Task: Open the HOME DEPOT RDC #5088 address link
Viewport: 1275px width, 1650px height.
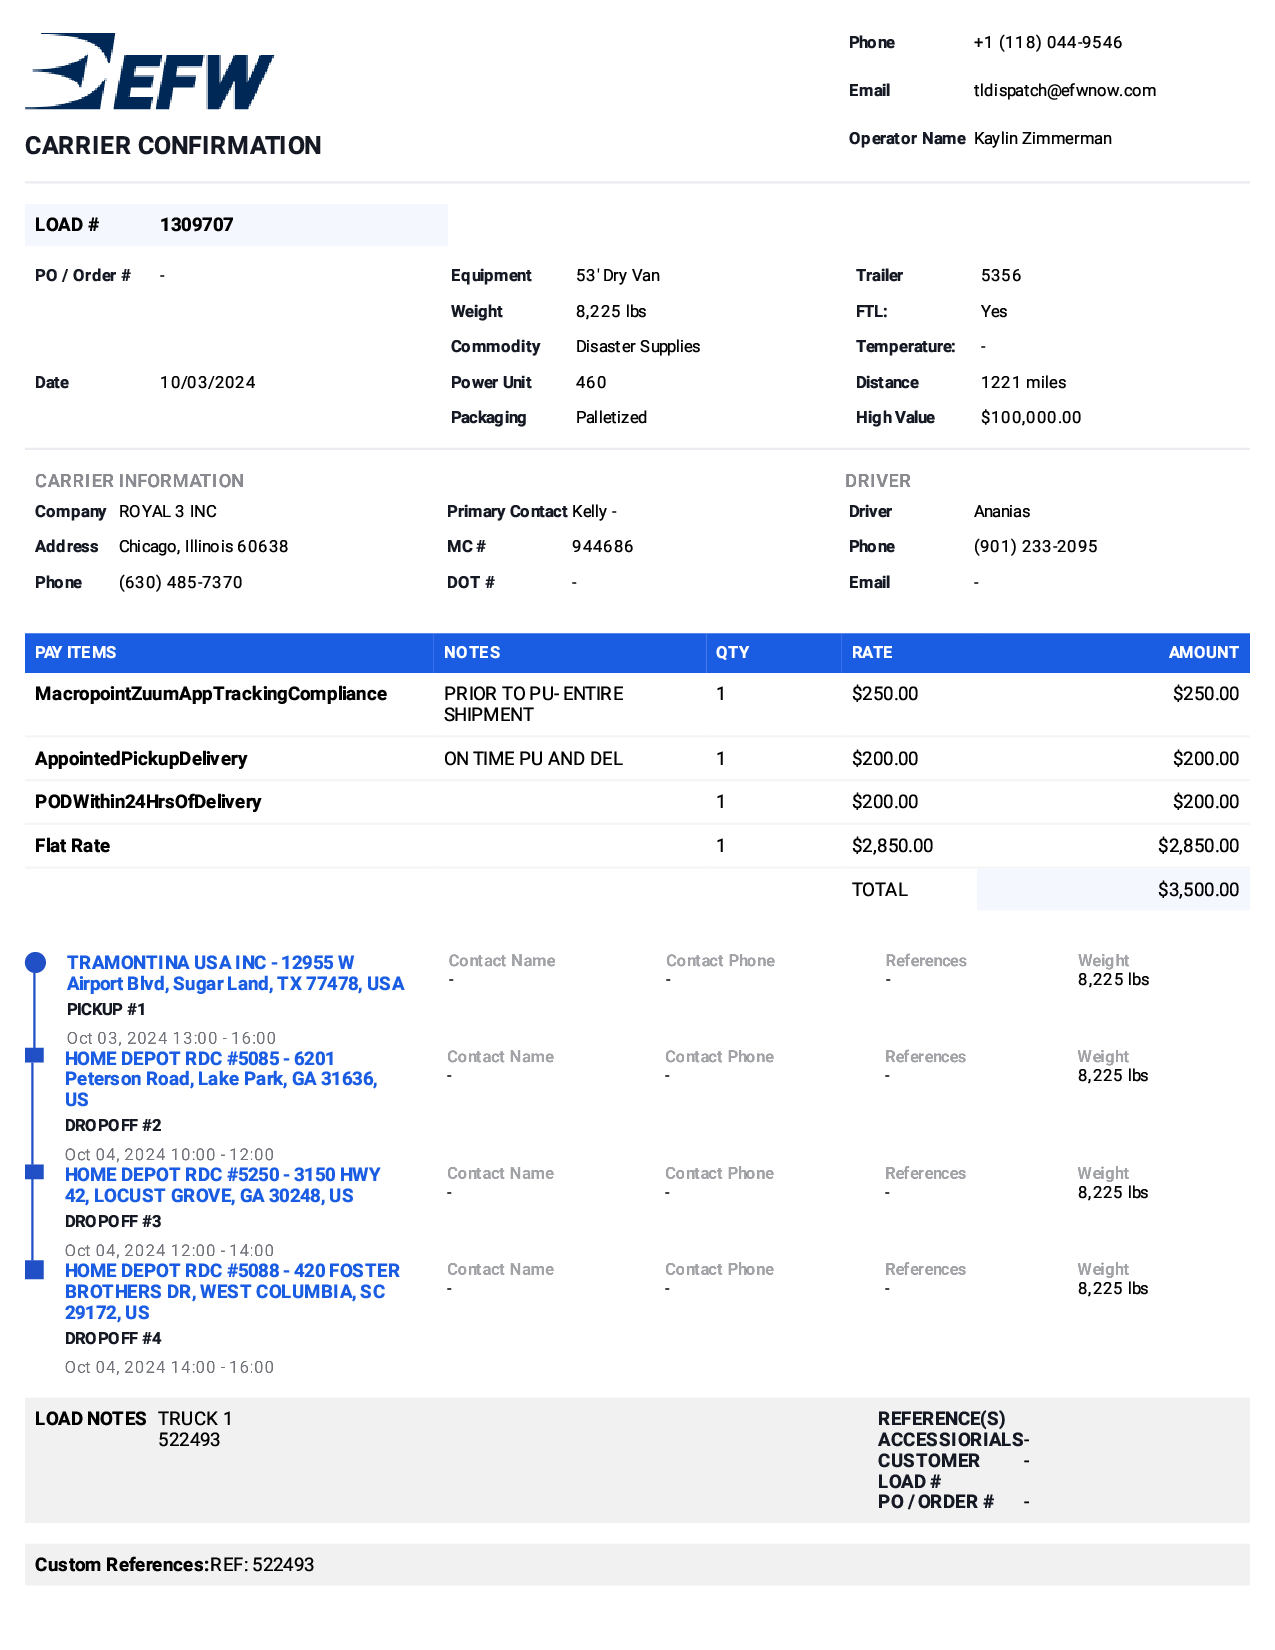Action: [232, 1291]
